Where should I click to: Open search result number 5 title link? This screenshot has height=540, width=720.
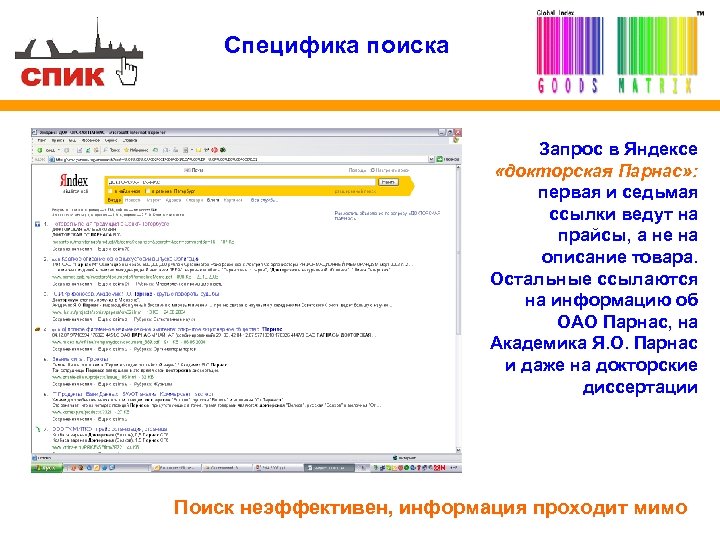[x=80, y=359]
